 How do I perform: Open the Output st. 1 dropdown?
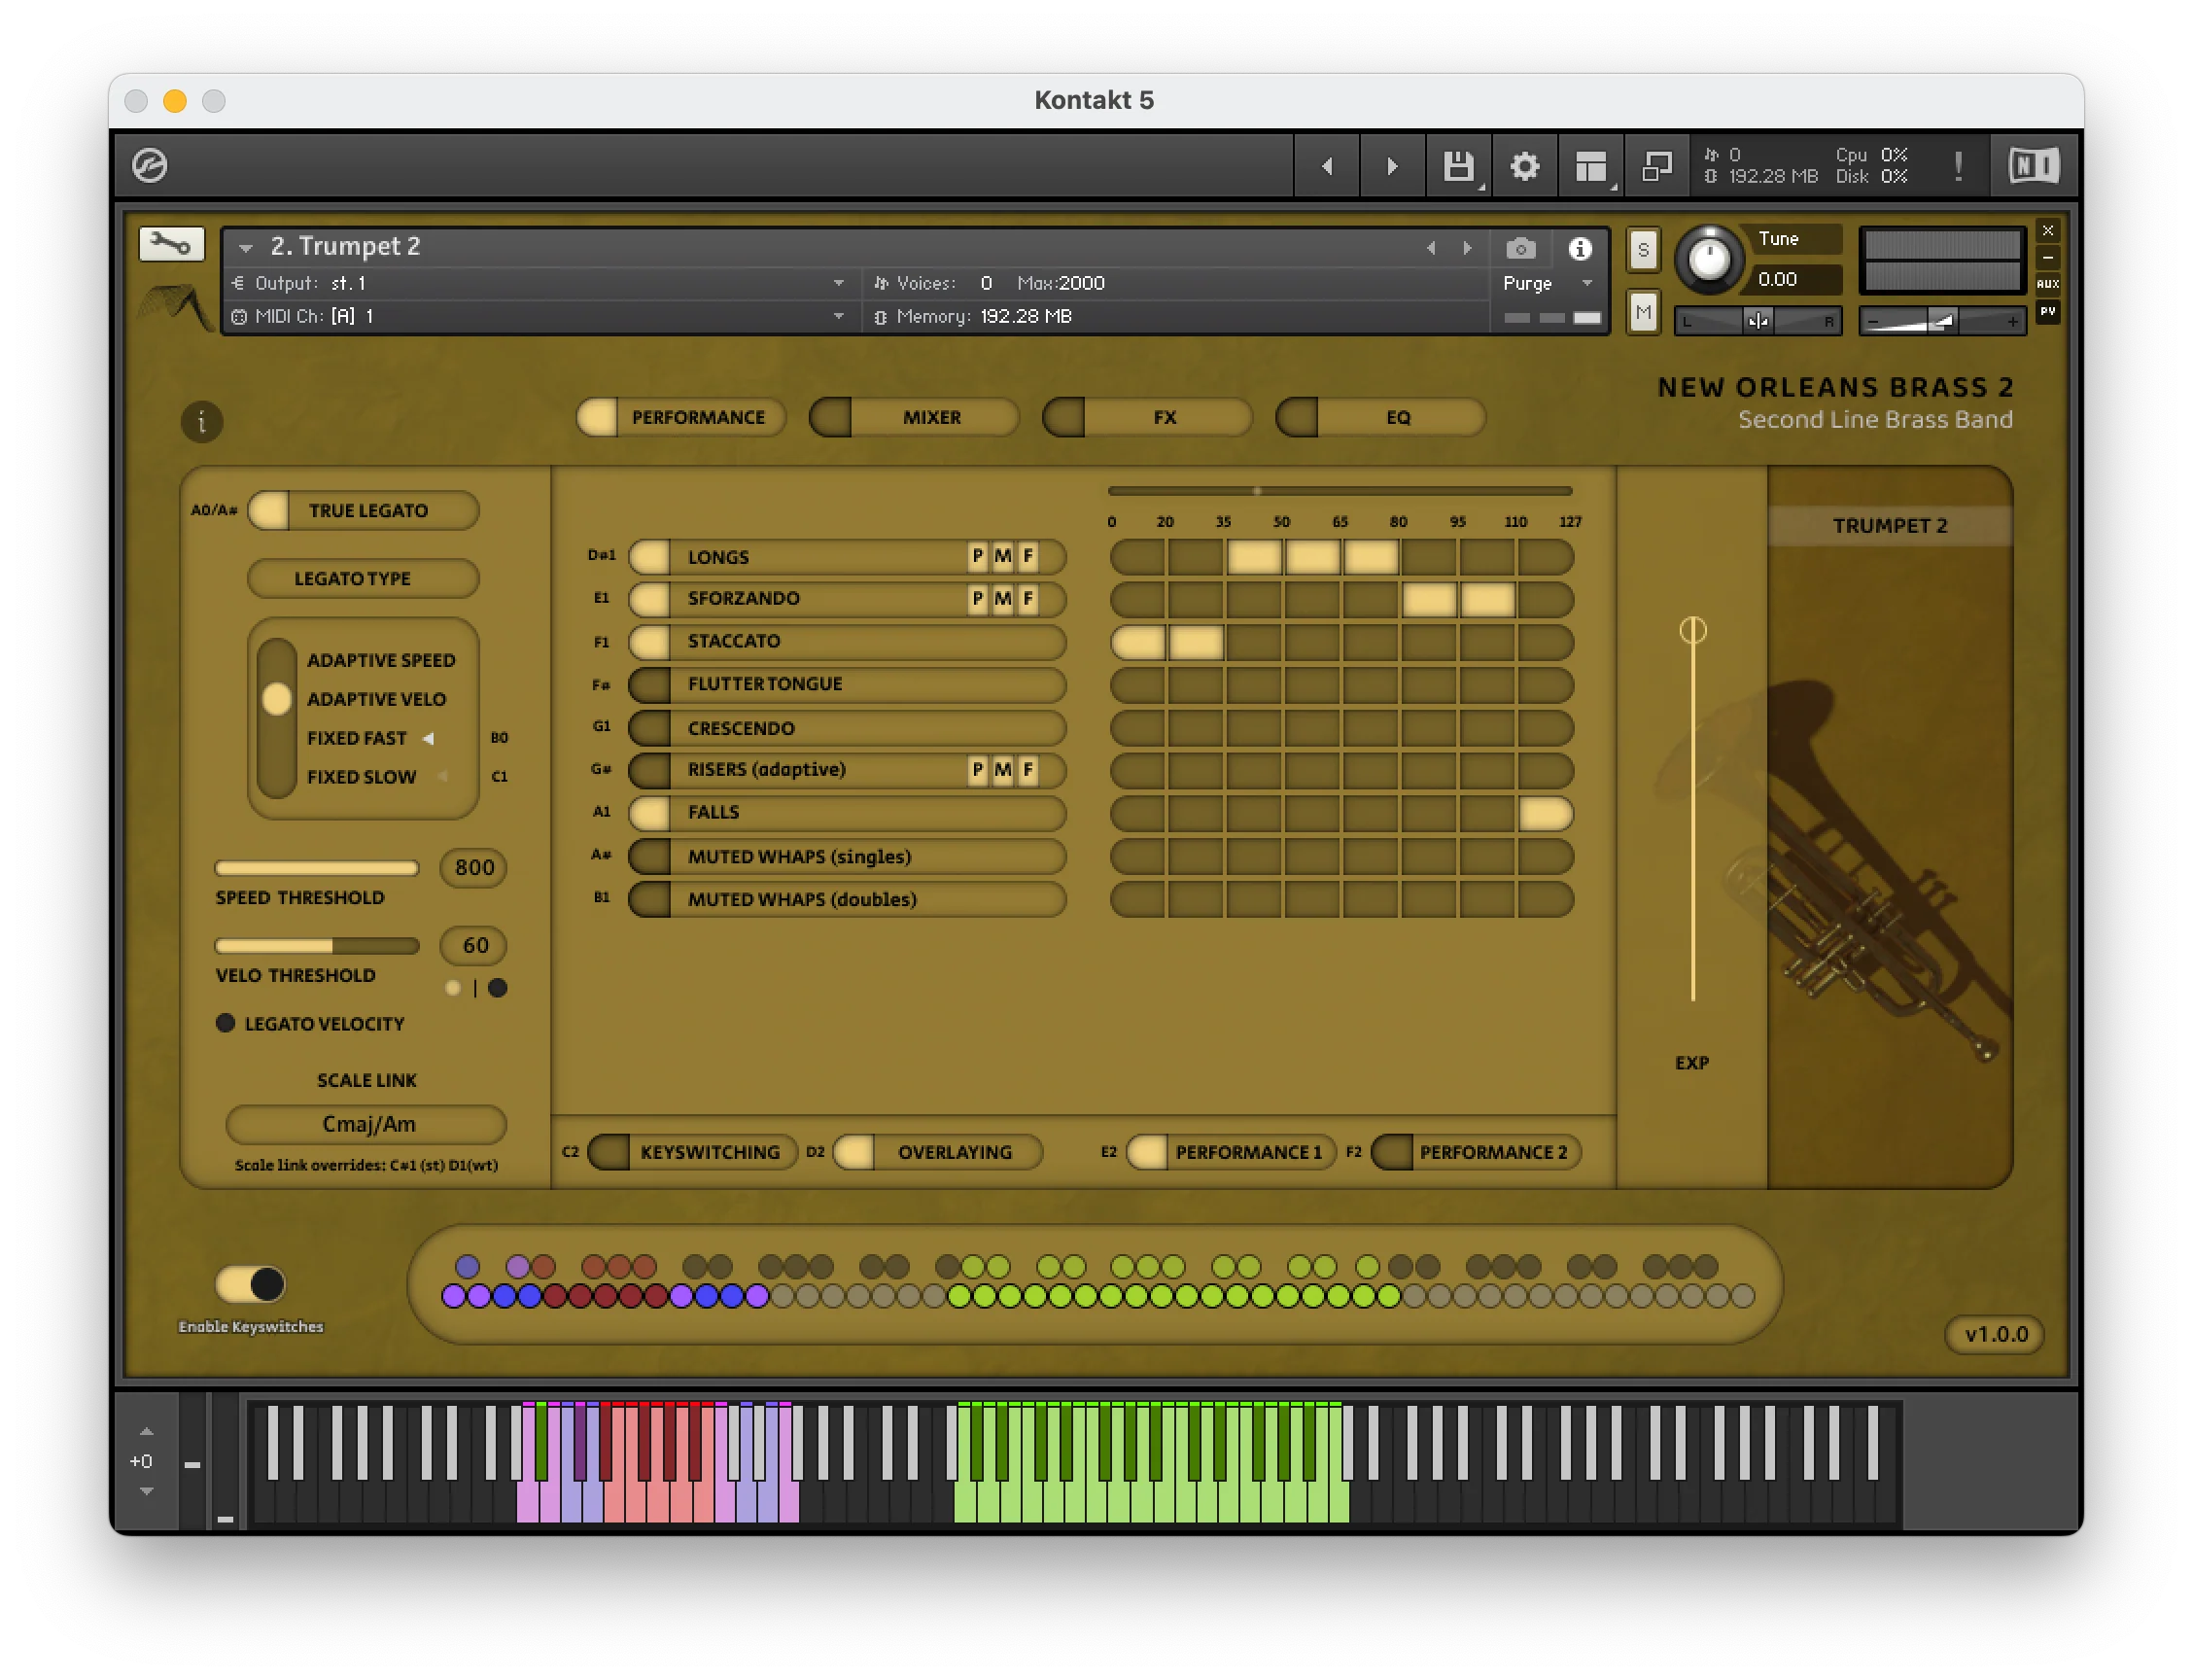(x=838, y=283)
